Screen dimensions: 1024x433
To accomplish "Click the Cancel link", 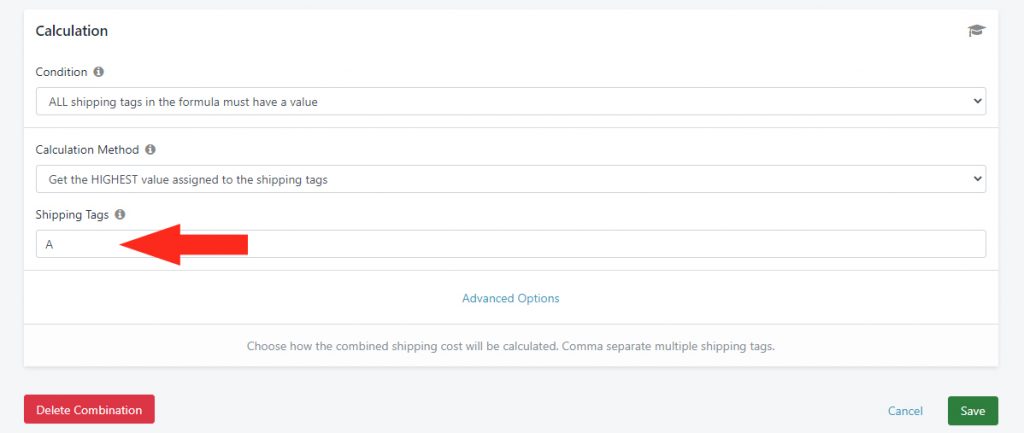I will [905, 411].
